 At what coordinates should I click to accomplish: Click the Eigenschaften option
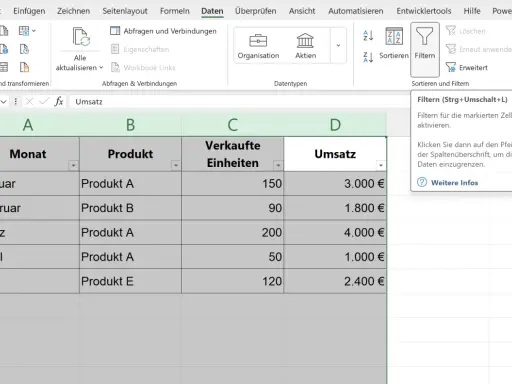pos(140,49)
